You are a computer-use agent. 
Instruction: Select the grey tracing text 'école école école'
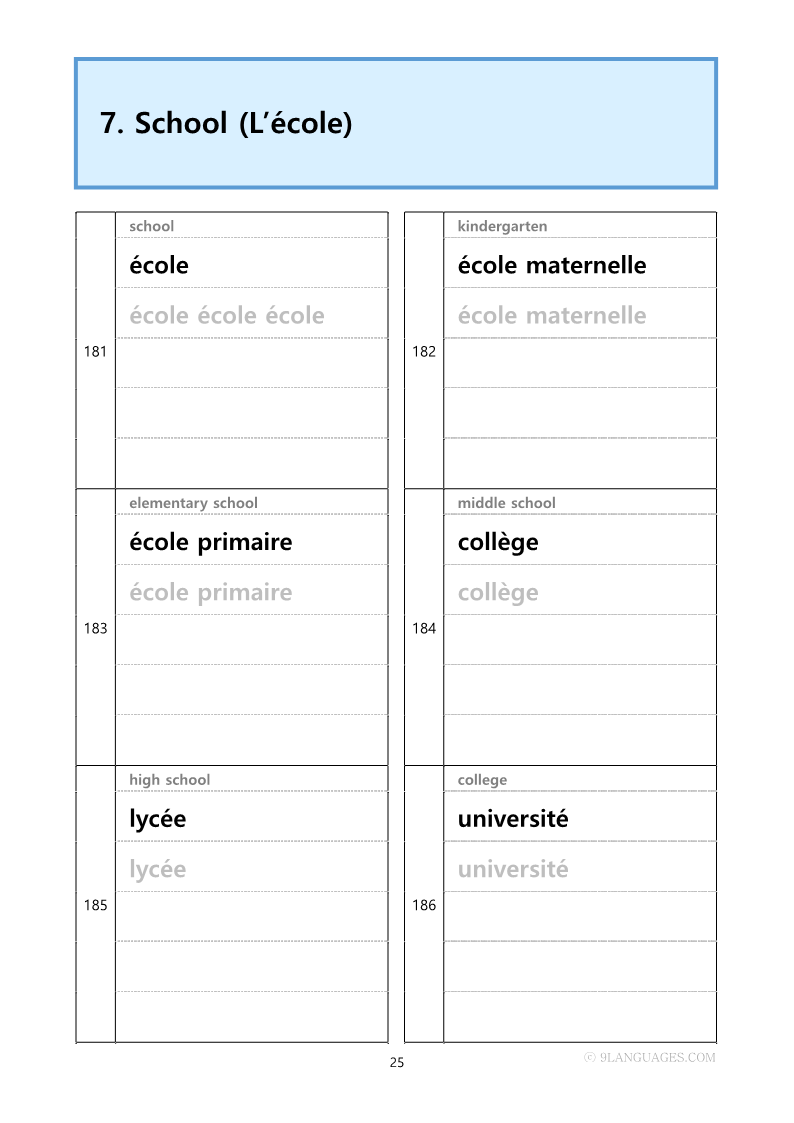(x=227, y=316)
